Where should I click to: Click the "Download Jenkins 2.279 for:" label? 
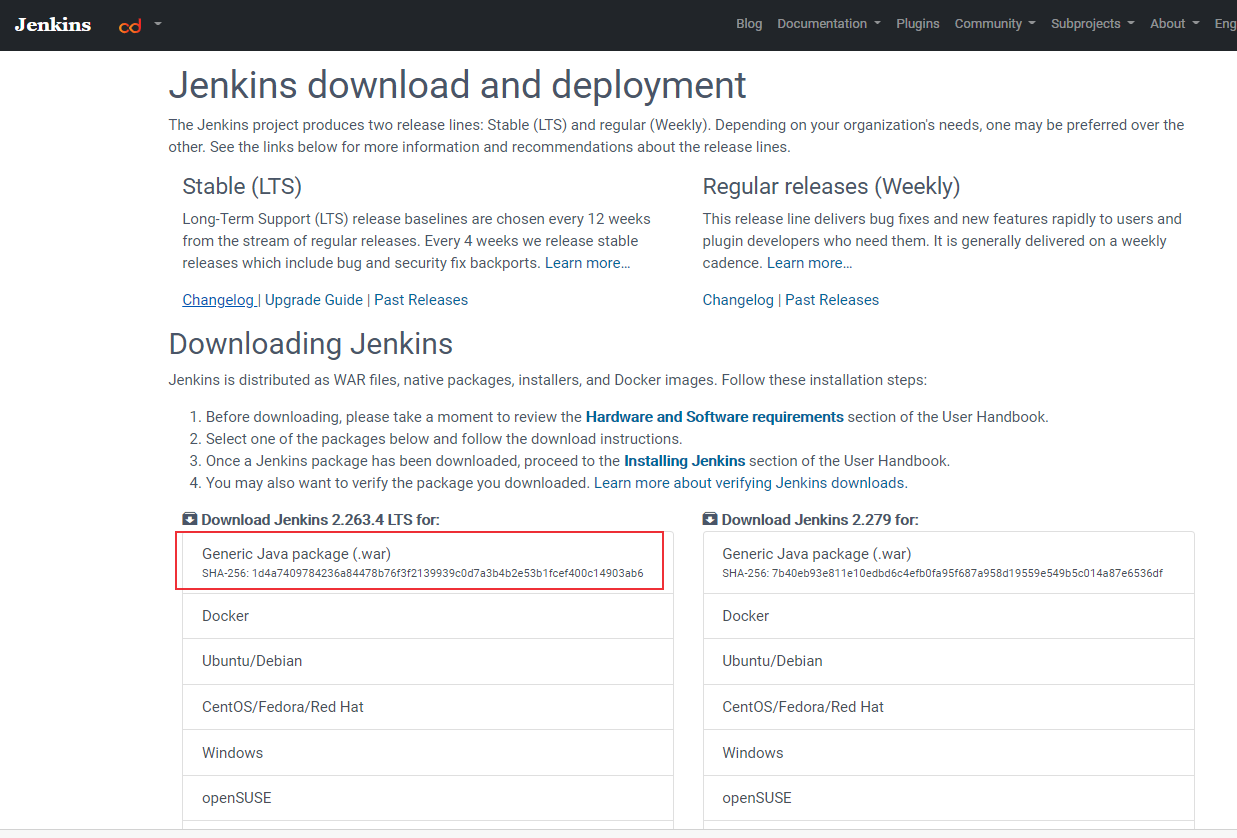820,520
